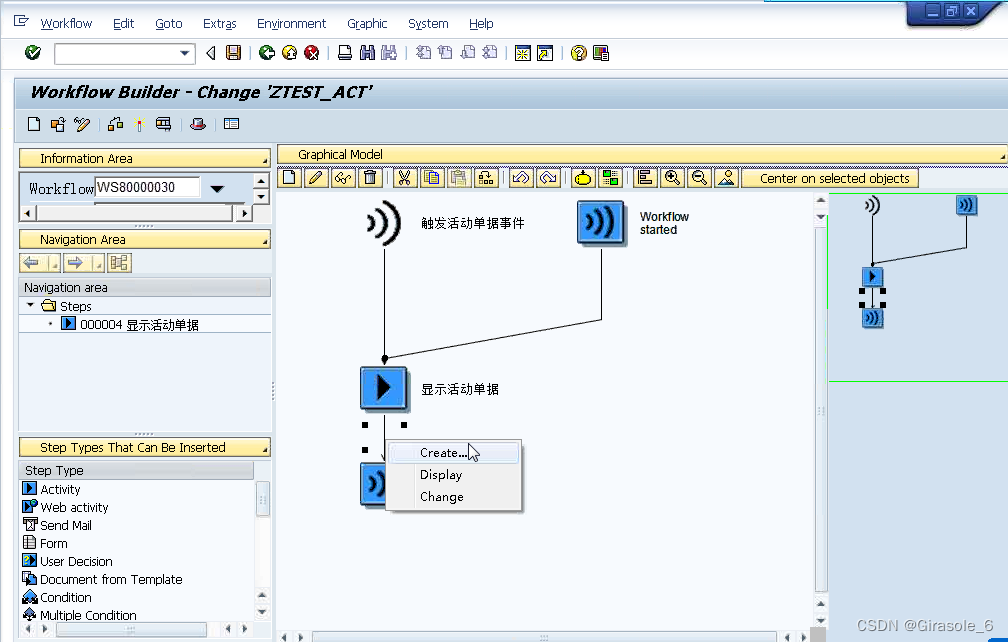This screenshot has width=1008, height=642.
Task: Click the green checkmark Enter icon
Action: [33, 53]
